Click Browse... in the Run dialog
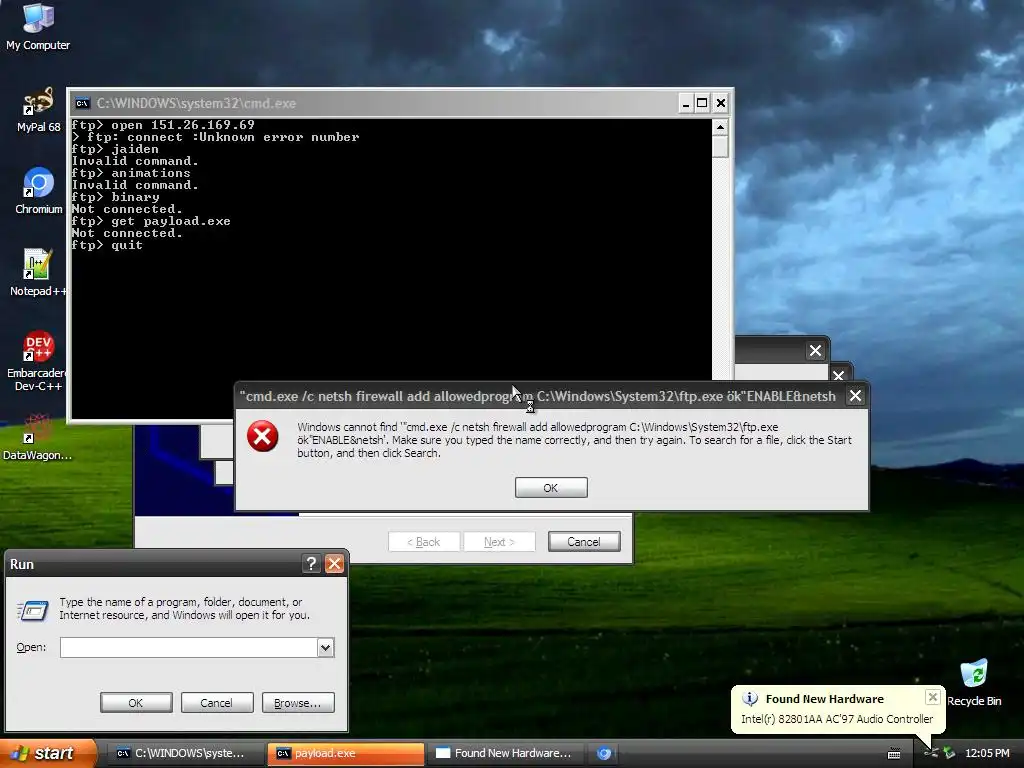Screen dimensions: 1024x768 coord(298,703)
